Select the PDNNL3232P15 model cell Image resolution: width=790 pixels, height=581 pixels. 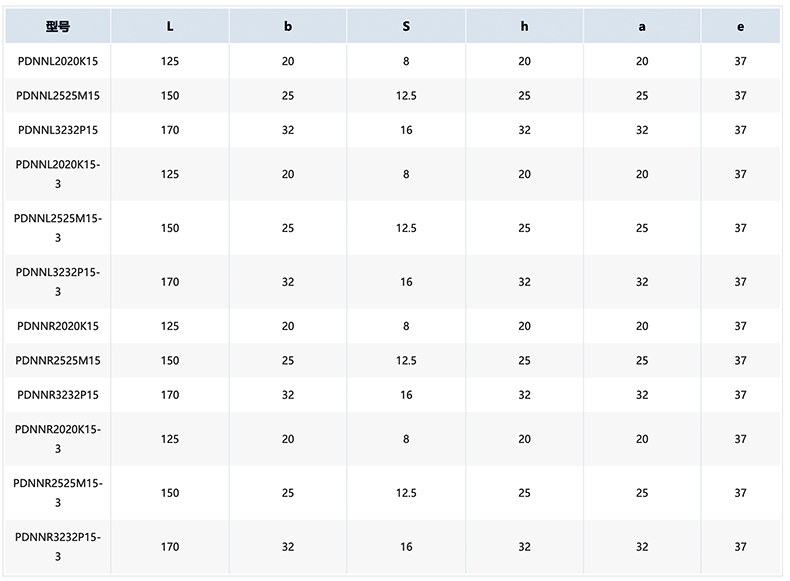pyautogui.click(x=58, y=130)
